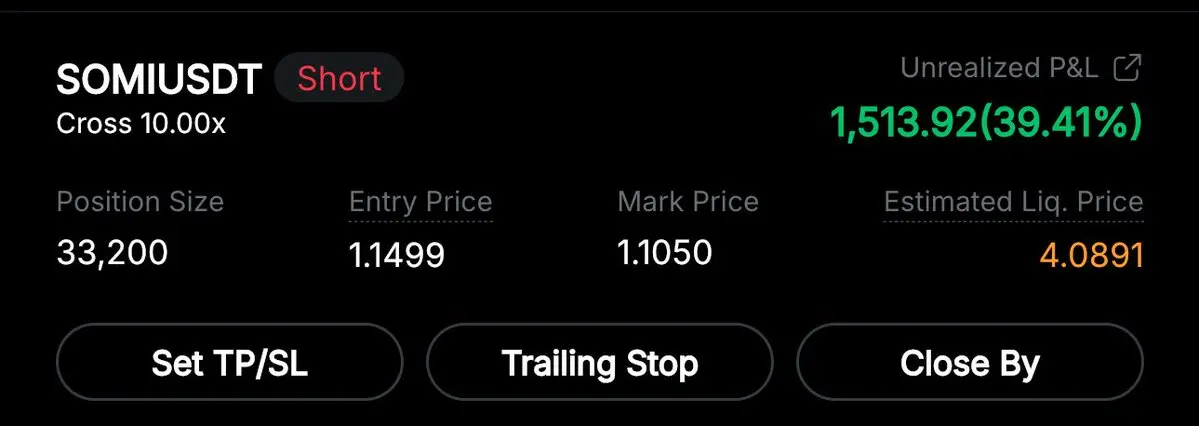Open the Unrealized P&L share icon

point(1127,68)
